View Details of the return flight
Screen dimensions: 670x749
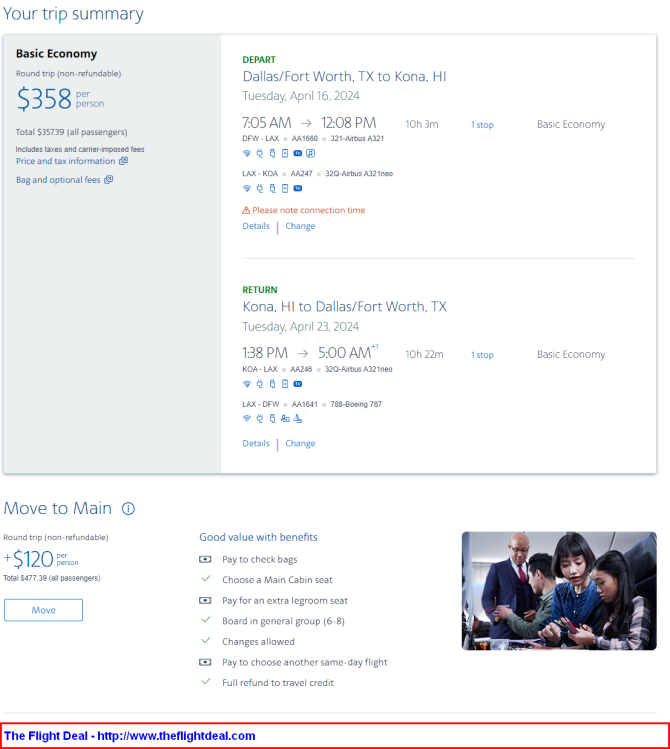(x=256, y=443)
